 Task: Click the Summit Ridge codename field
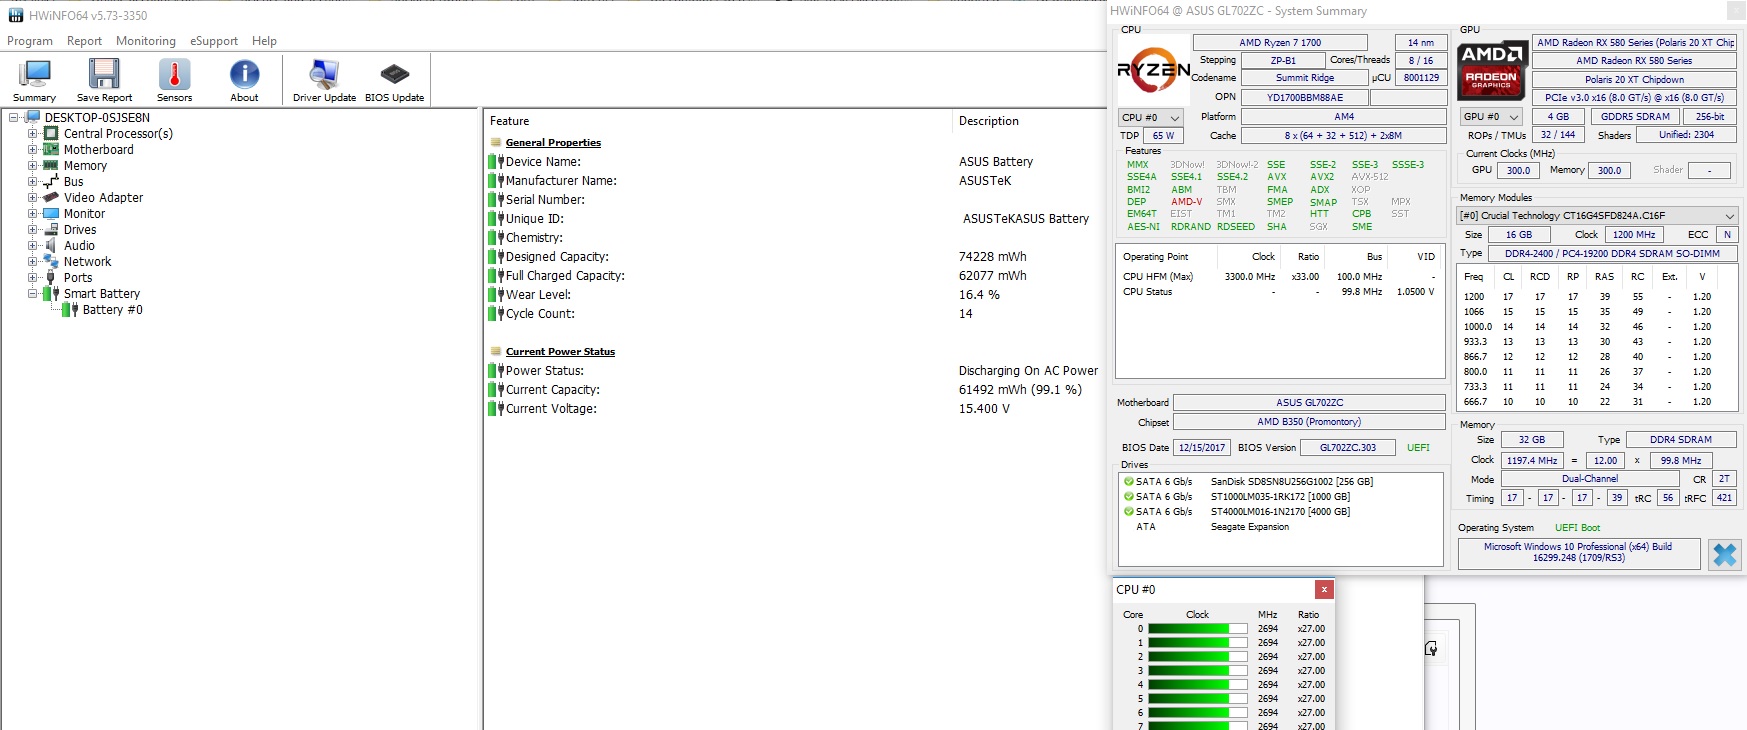tap(1304, 78)
